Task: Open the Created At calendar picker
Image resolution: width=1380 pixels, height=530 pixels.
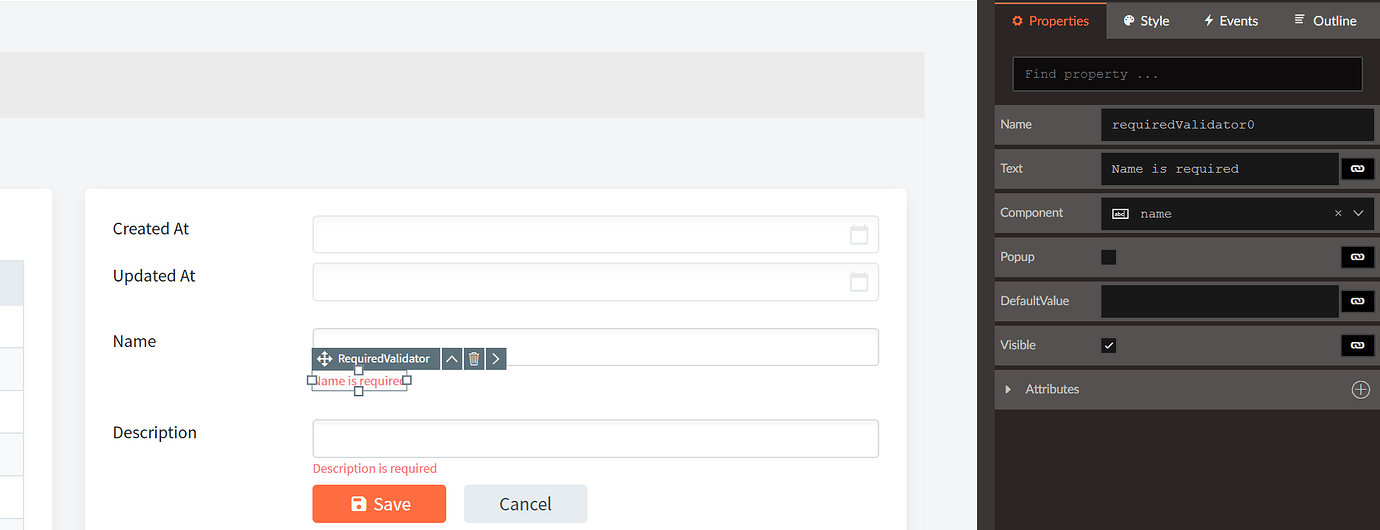Action: tap(858, 235)
